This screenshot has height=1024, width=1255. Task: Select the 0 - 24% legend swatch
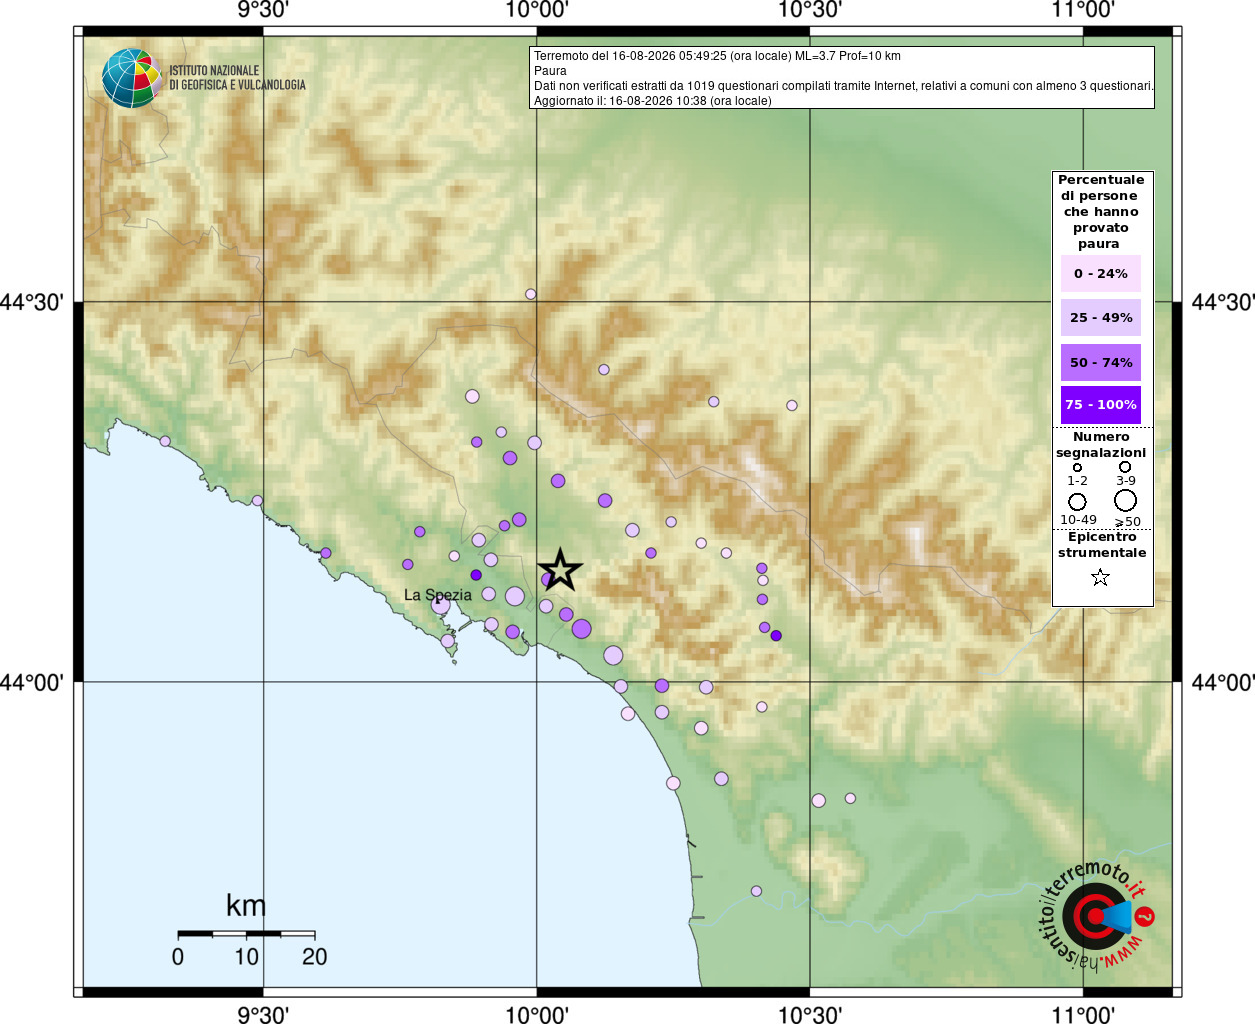1100,273
